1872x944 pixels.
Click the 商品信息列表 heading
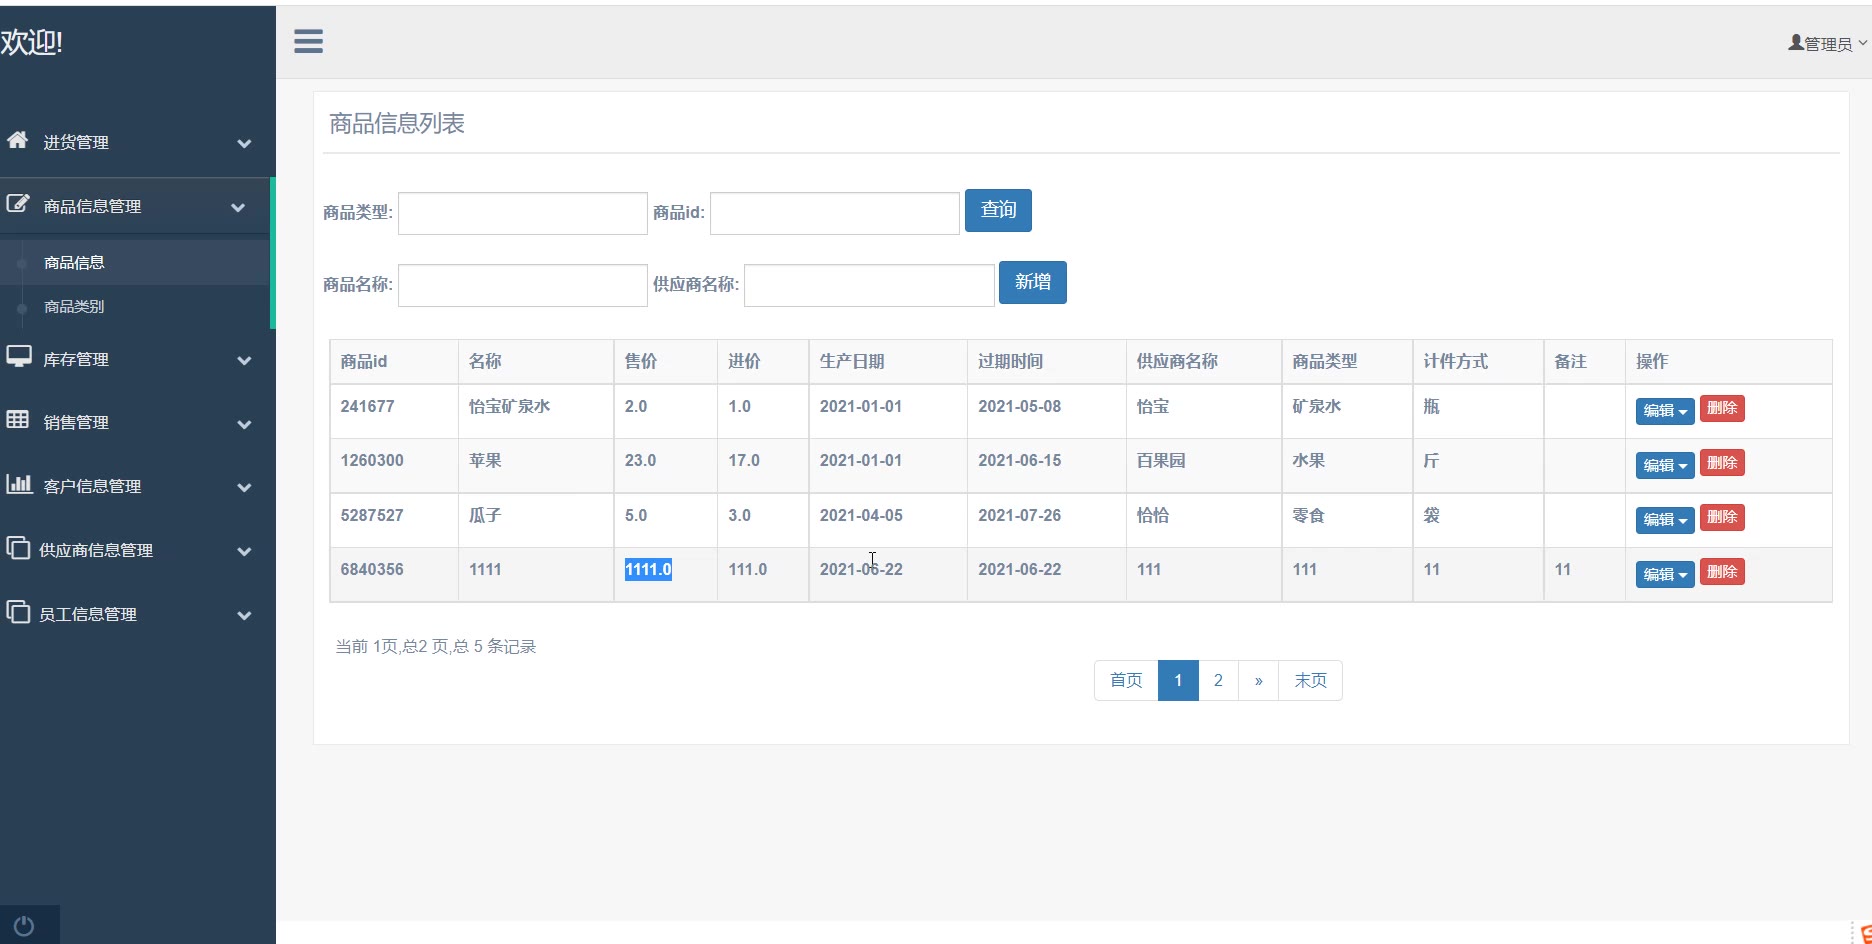pos(397,123)
